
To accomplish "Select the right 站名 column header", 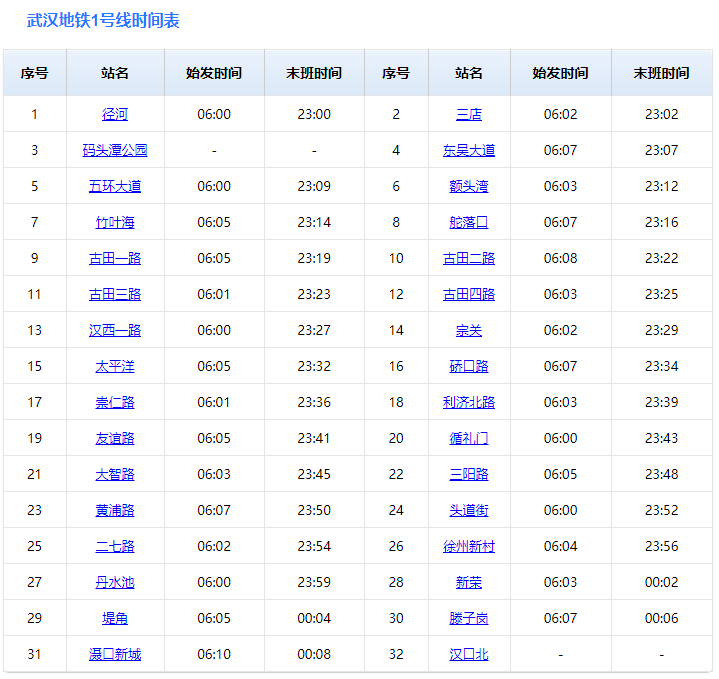I will click(x=469, y=73).
